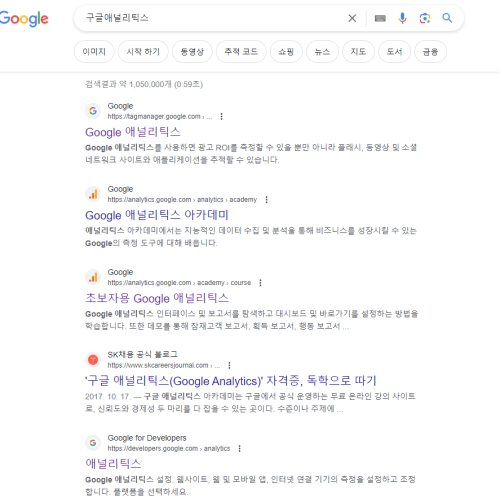Select the 추적 코드 filter chip
The height and width of the screenshot is (500, 500).
pyautogui.click(x=241, y=52)
